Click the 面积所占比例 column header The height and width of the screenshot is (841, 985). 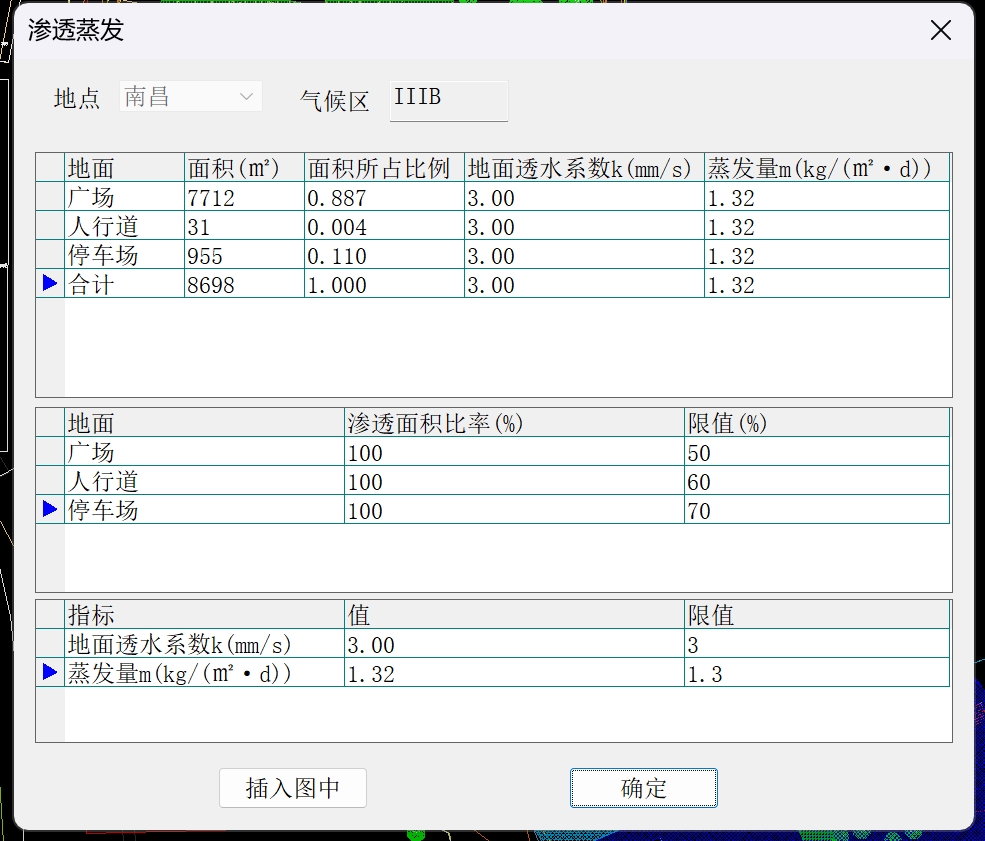383,168
